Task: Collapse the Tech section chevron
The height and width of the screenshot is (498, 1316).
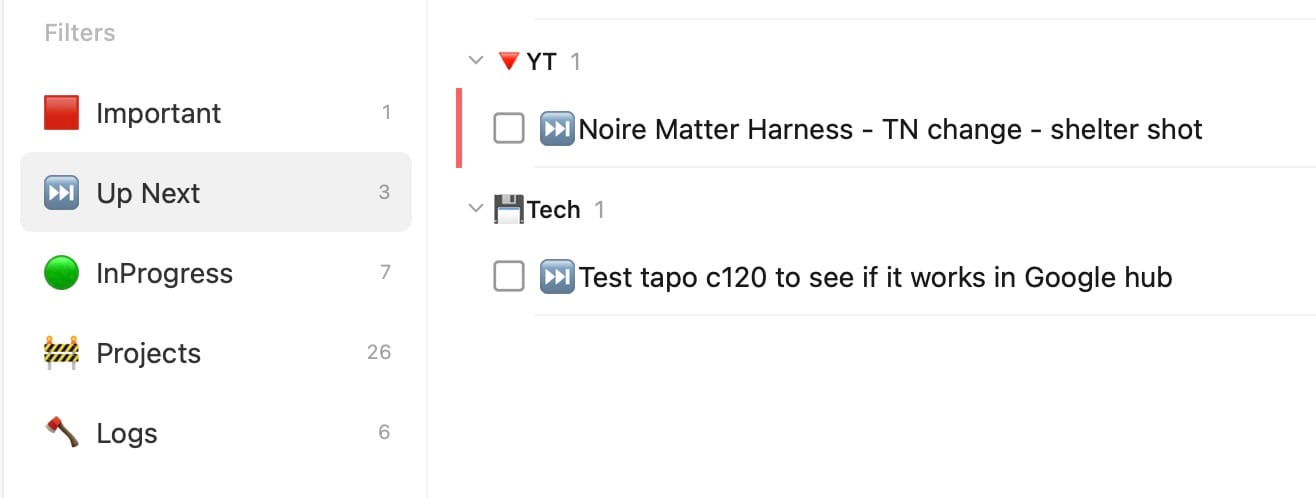Action: point(475,210)
